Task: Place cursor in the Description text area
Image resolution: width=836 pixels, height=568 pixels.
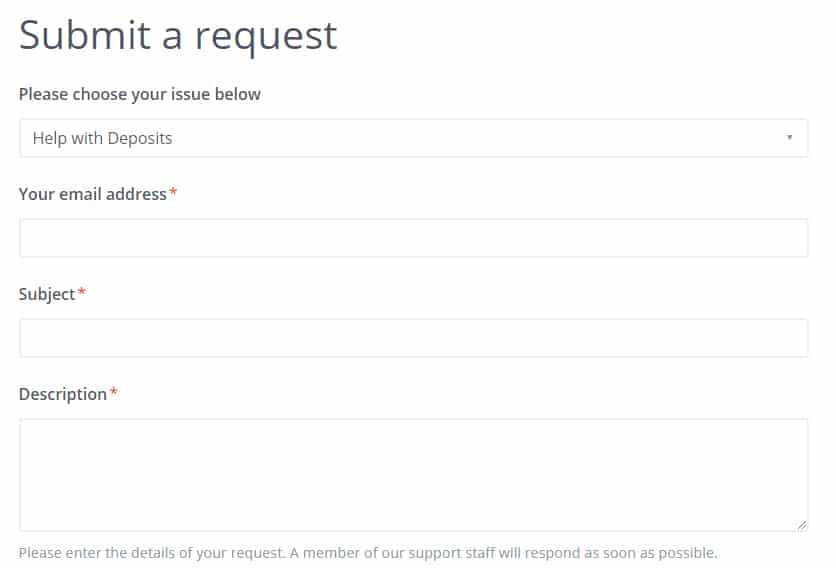Action: click(x=413, y=474)
